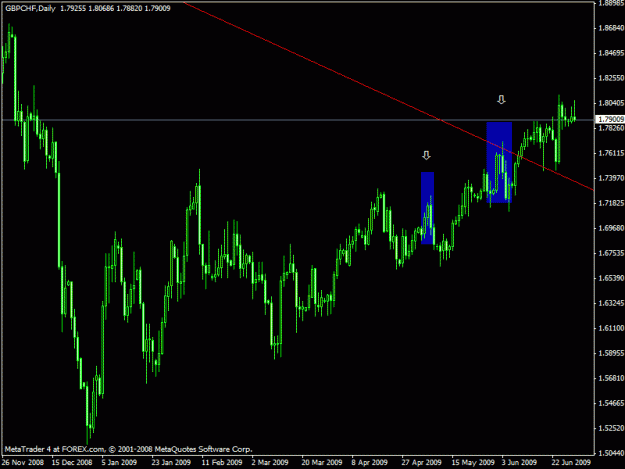Click the 1.67535 price axis label

pyautogui.click(x=611, y=253)
